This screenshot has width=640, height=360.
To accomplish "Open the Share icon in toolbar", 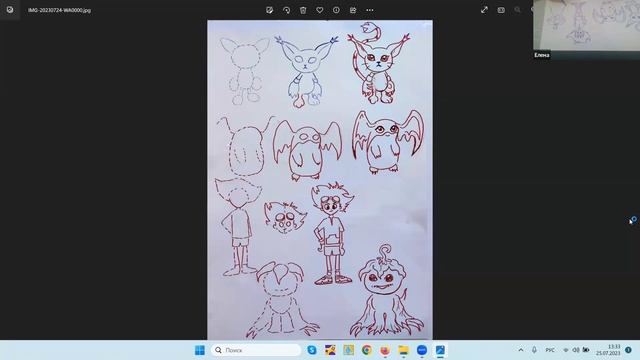I will (x=353, y=10).
